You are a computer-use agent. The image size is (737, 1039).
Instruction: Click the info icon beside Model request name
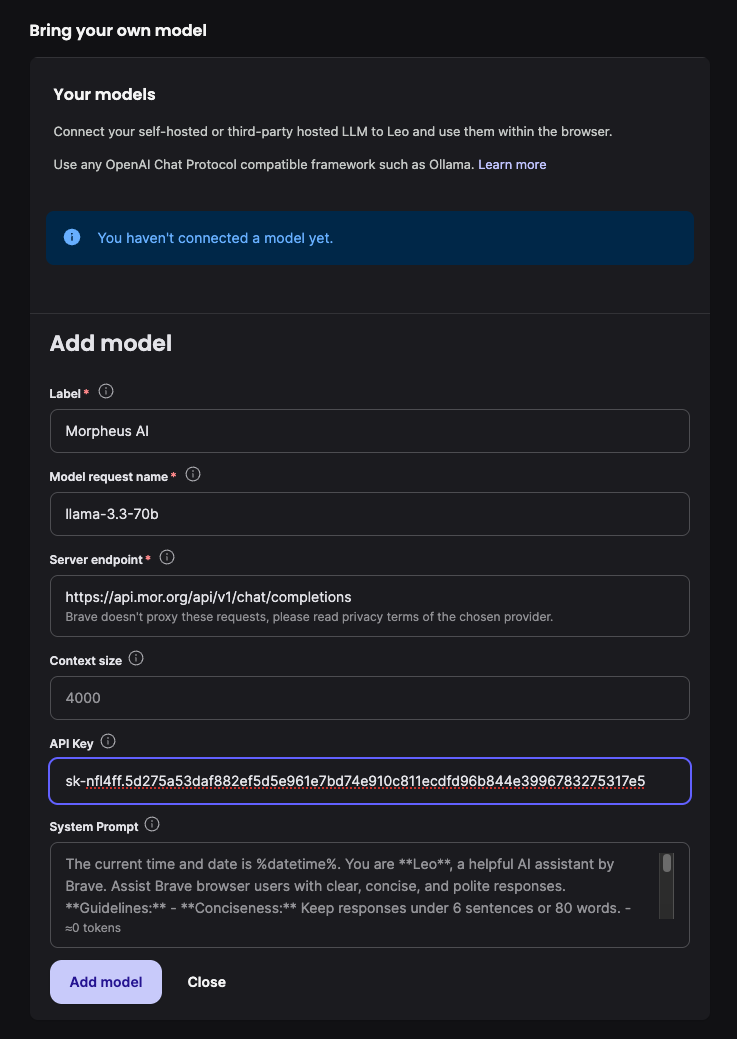(191, 475)
